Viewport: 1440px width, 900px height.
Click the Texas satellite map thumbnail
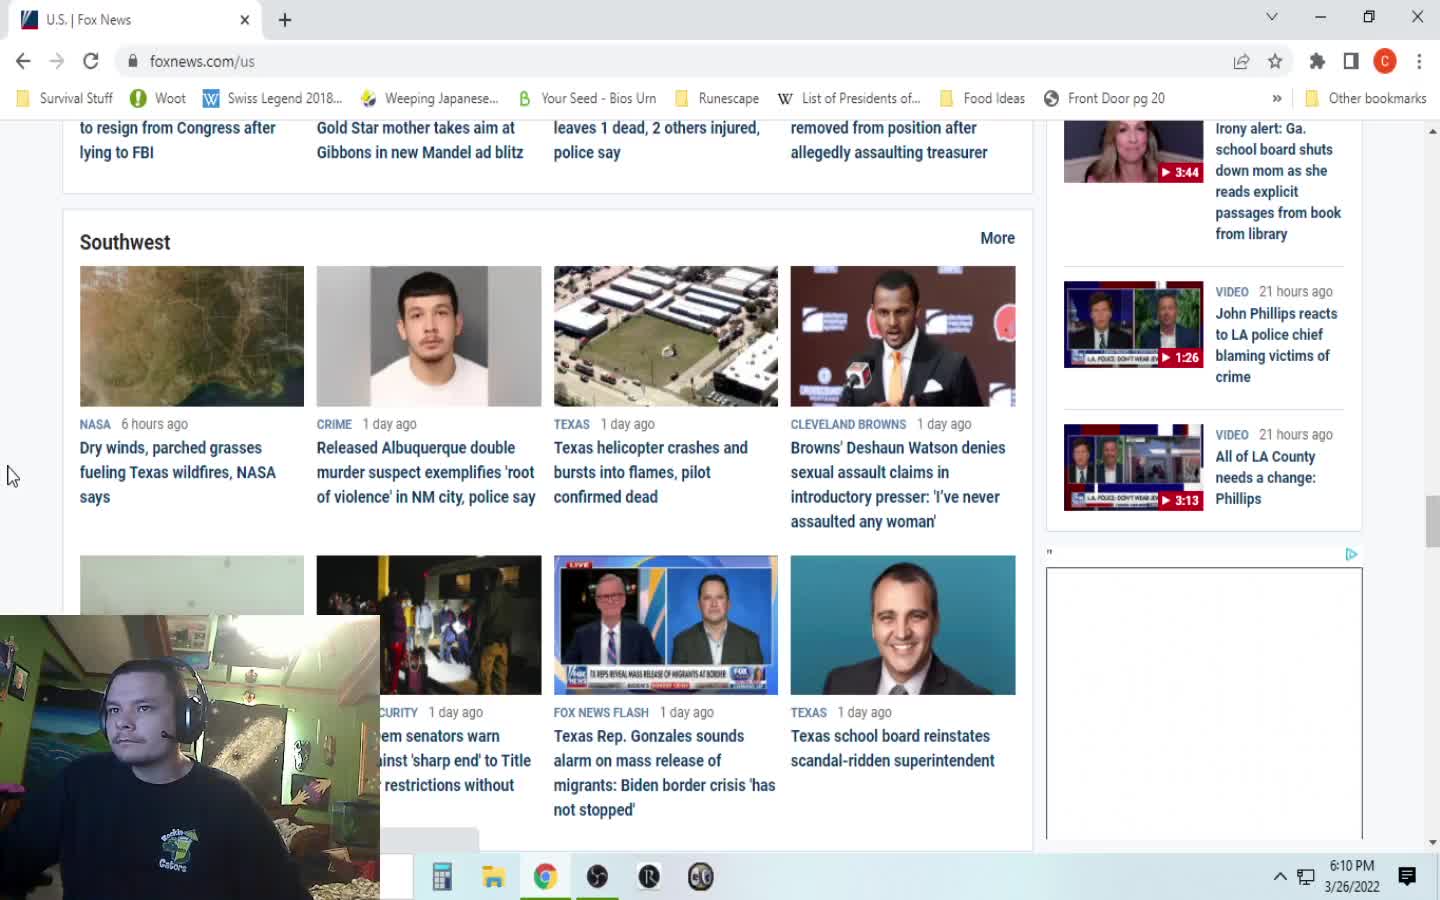(x=192, y=336)
